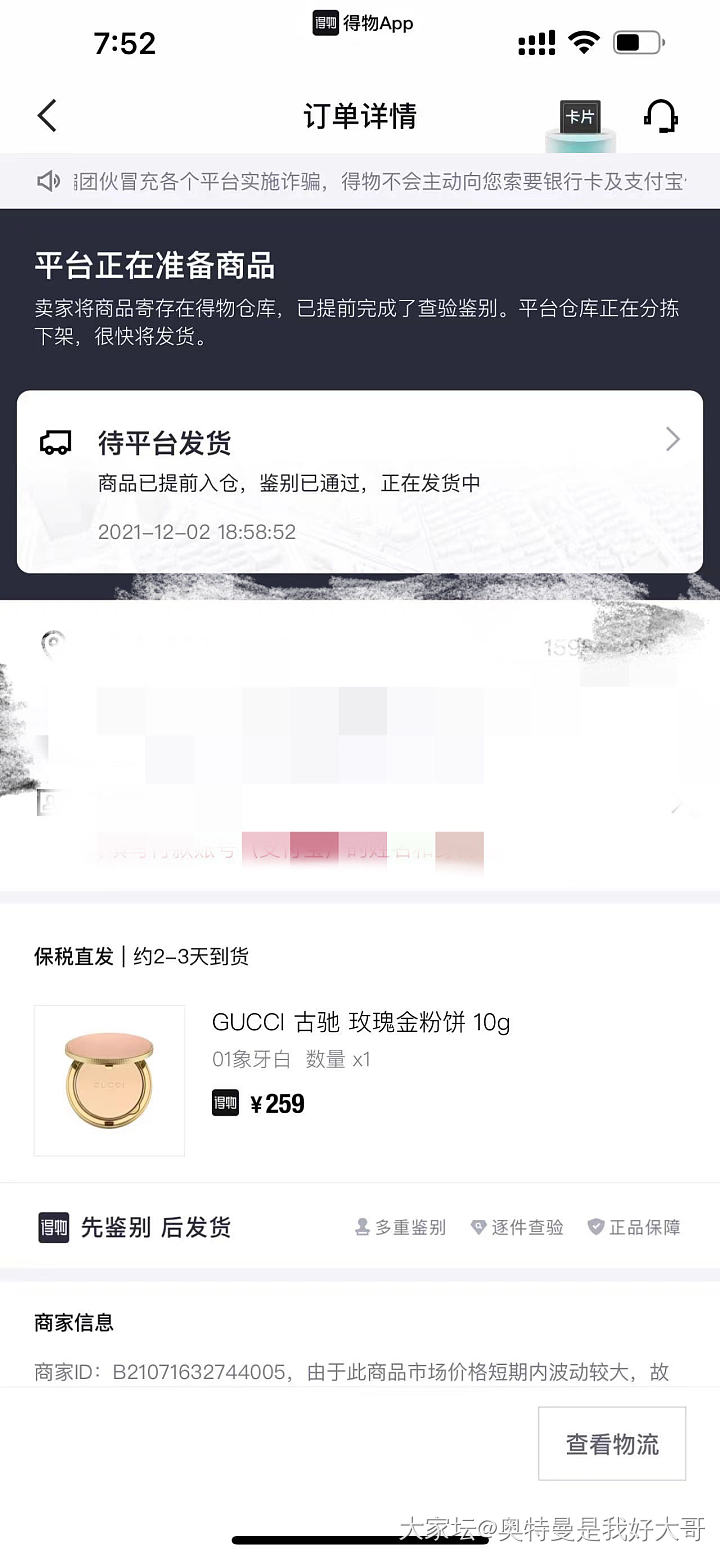Tap the speaker announcement icon
Image resolution: width=720 pixels, height=1558 pixels.
(49, 181)
